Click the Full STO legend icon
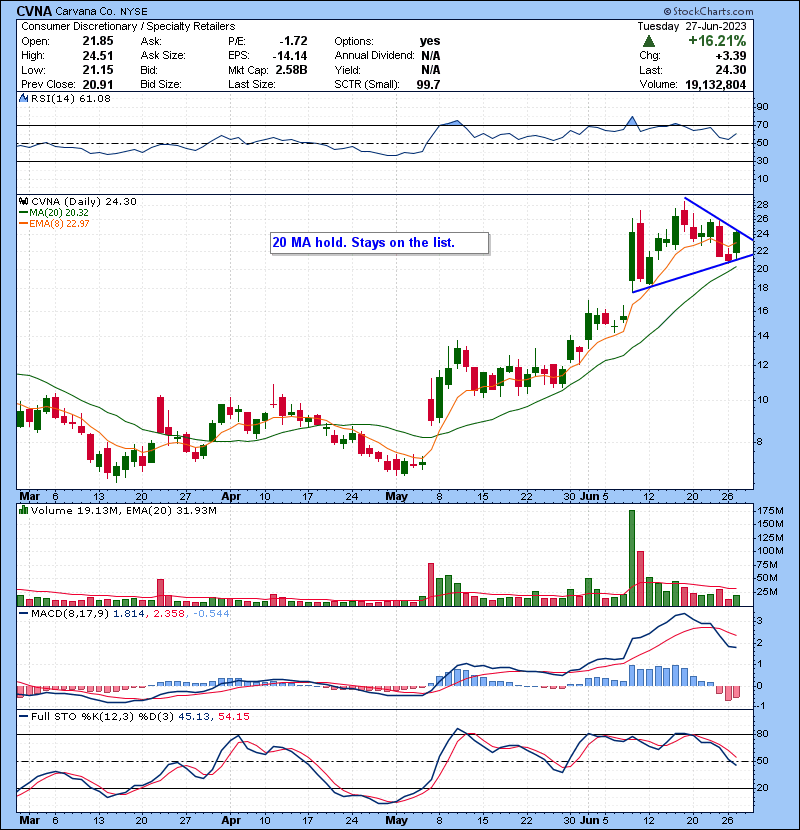Viewport: 800px width, 830px height. tap(22, 715)
